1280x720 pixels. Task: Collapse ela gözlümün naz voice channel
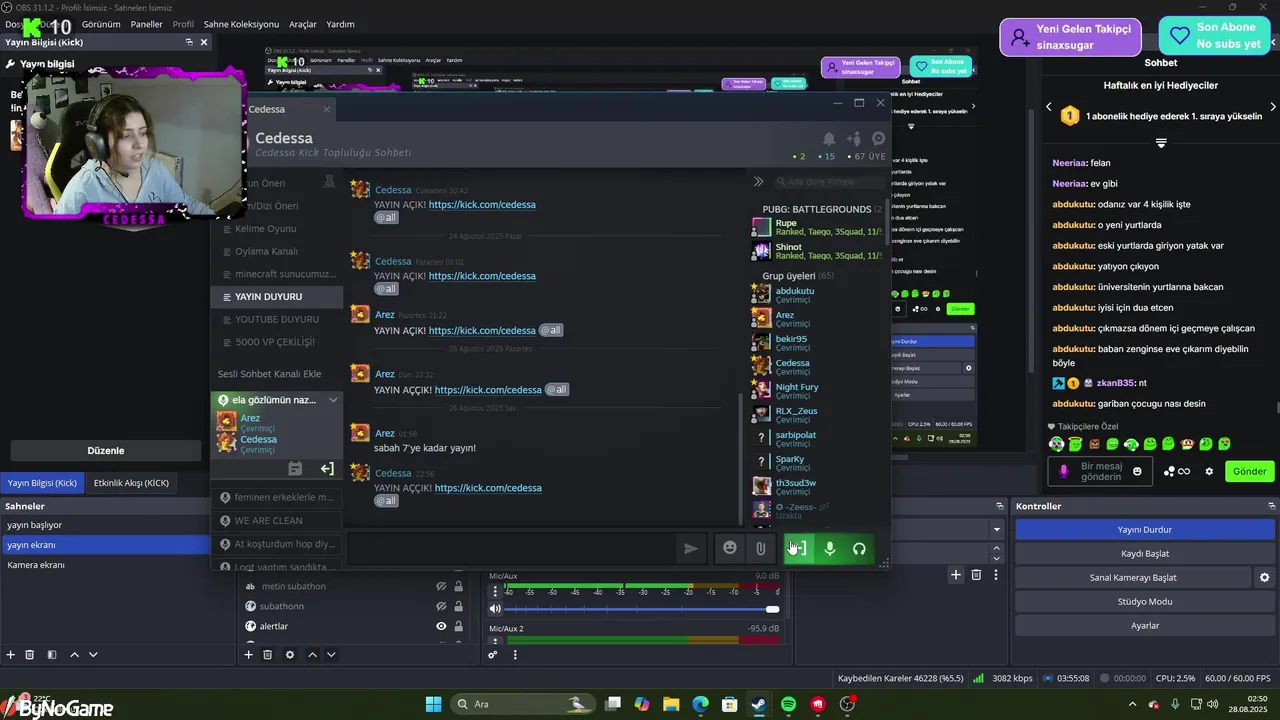click(x=333, y=399)
